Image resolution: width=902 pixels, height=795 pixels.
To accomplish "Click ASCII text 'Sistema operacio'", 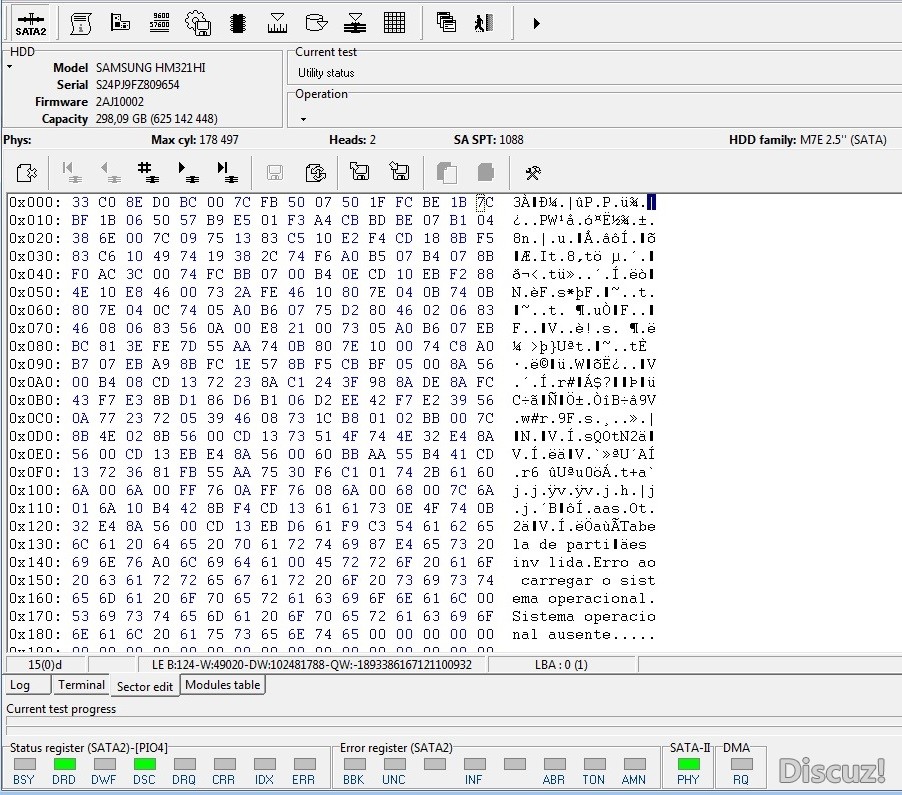I will pyautogui.click(x=584, y=617).
